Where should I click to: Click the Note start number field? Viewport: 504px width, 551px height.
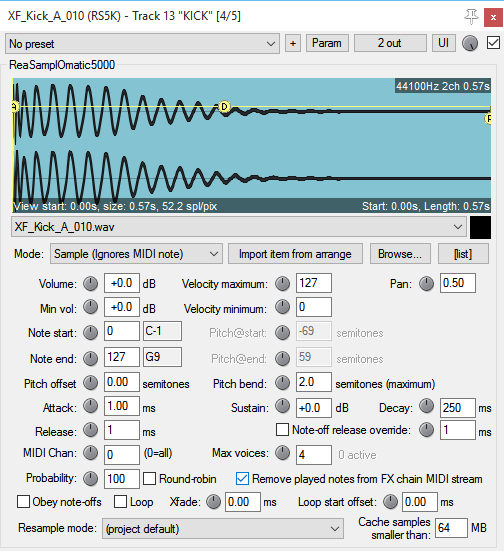(122, 331)
